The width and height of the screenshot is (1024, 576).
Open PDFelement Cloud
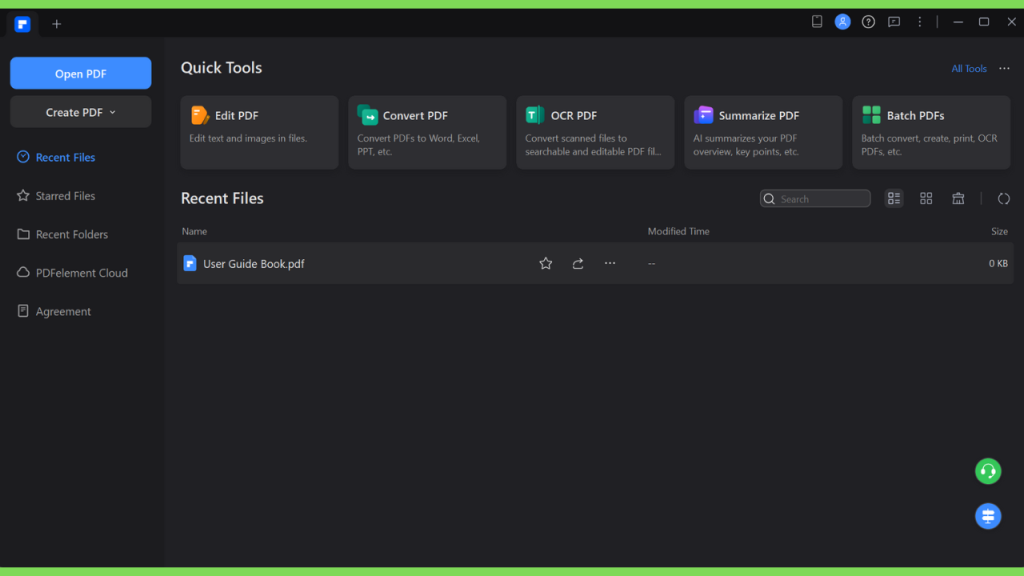[x=72, y=273]
